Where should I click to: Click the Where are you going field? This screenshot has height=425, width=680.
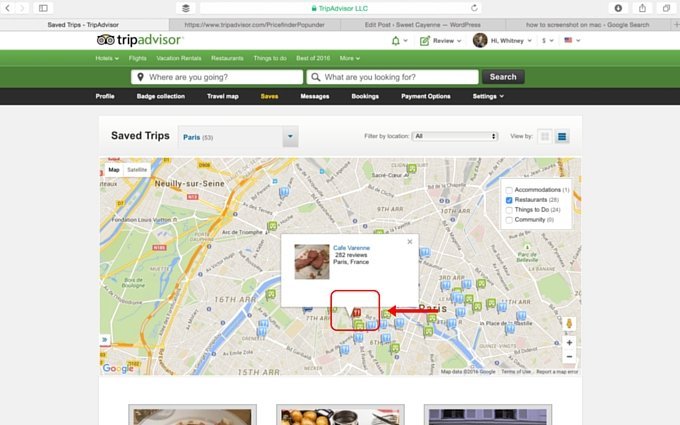coord(217,77)
